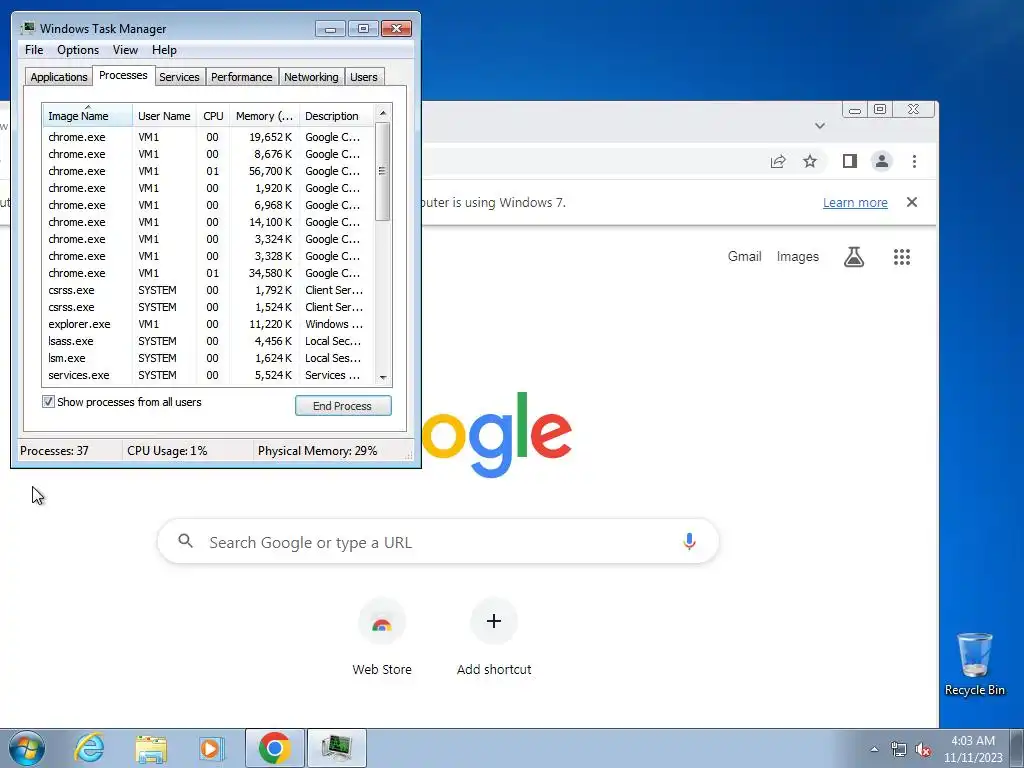Select the services.exe process row
This screenshot has width=1024, height=768.
click(209, 375)
